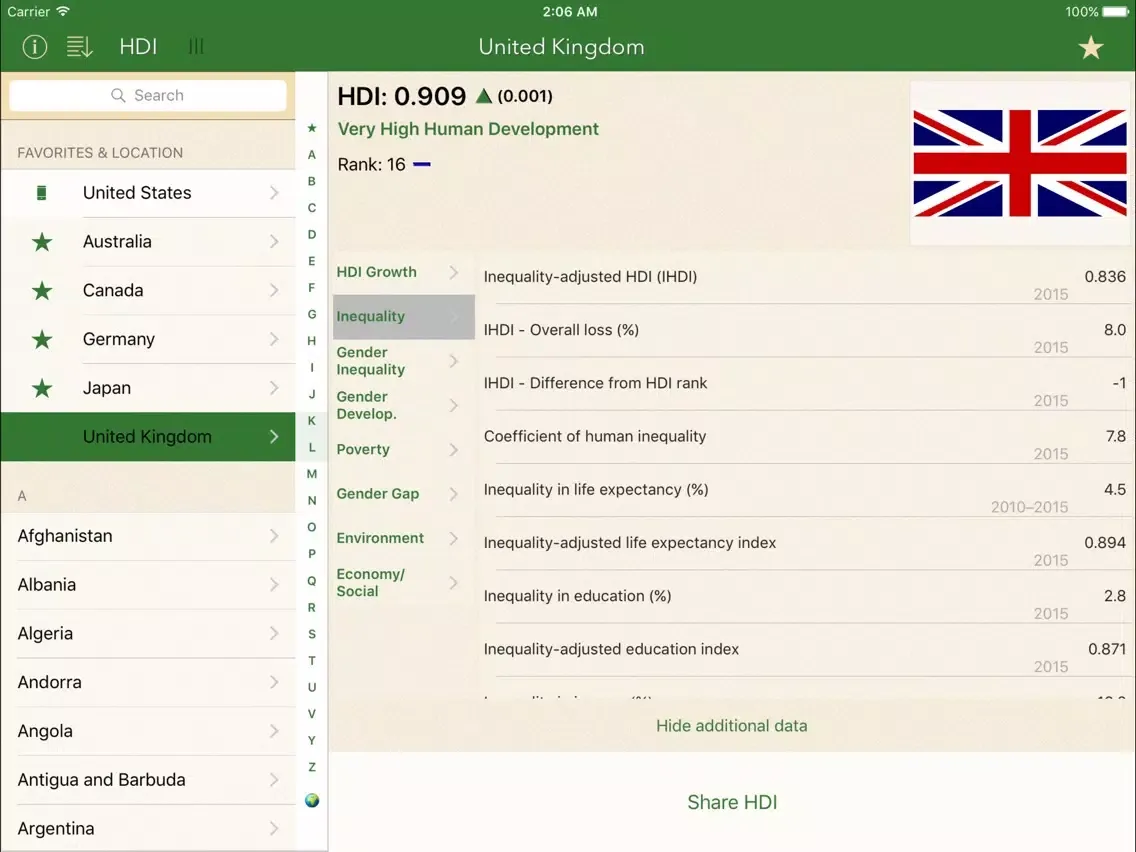Jump to letter G in the index
Image resolution: width=1136 pixels, height=852 pixels.
(x=312, y=314)
